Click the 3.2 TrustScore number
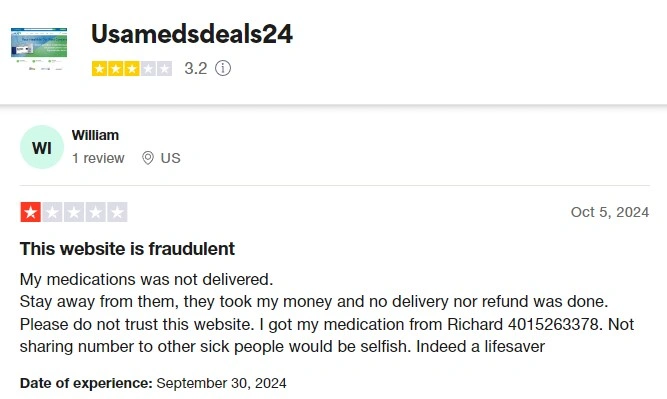The height and width of the screenshot is (399, 667). coord(196,68)
